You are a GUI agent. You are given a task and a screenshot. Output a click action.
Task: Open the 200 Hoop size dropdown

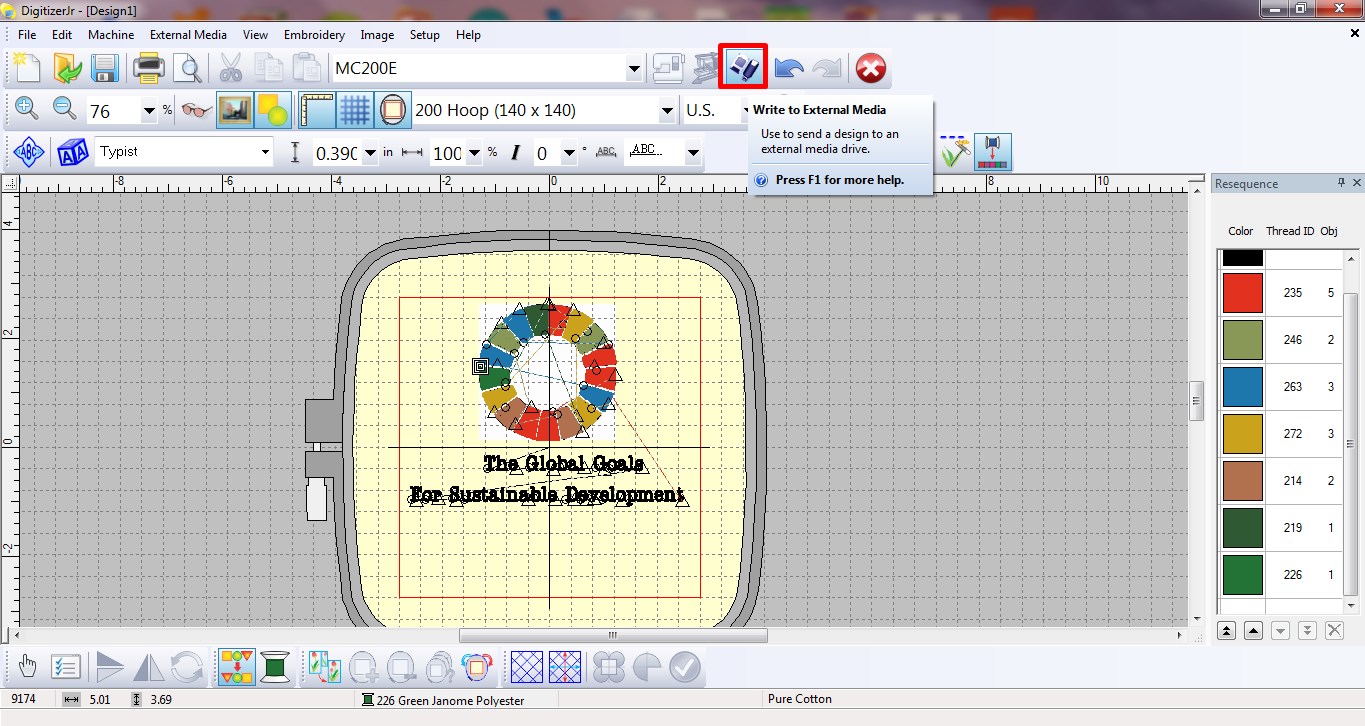pyautogui.click(x=667, y=111)
